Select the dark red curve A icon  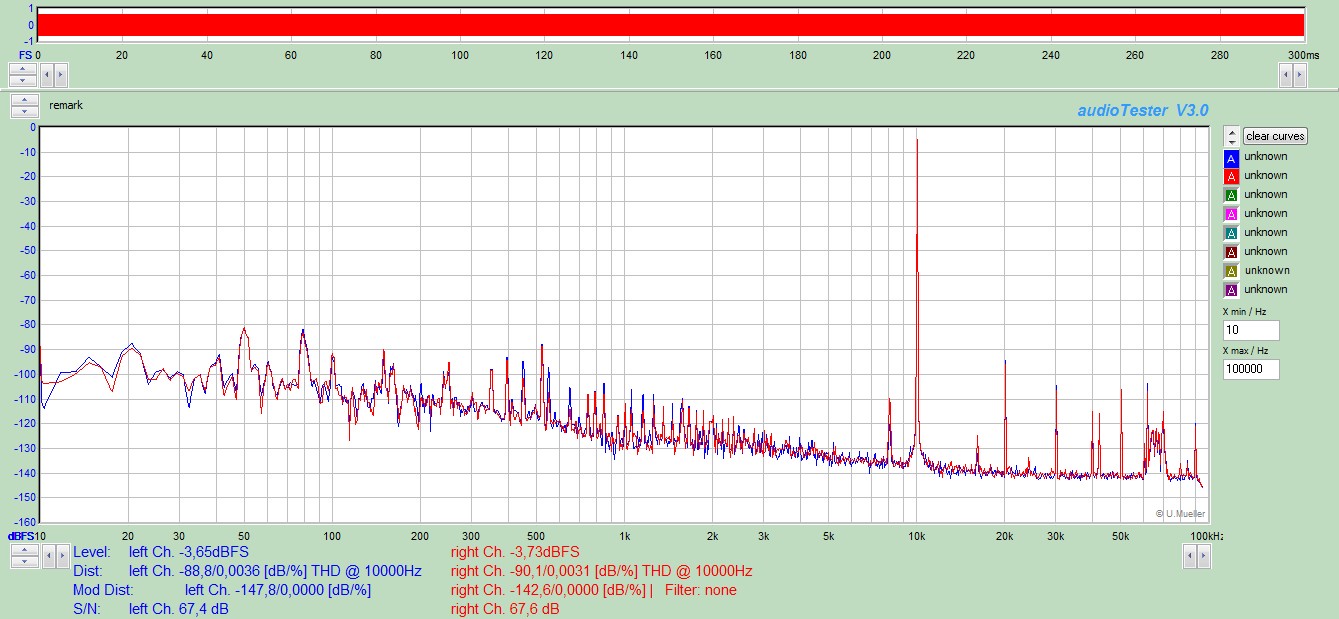coord(1231,253)
